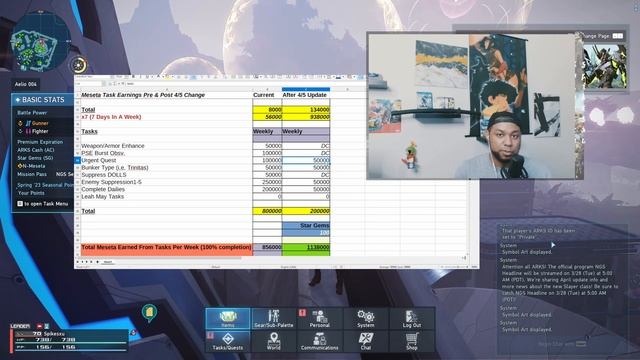The image size is (640, 360).
Task: Click the spreadsheet formula input bar
Action: (x=245, y=84)
